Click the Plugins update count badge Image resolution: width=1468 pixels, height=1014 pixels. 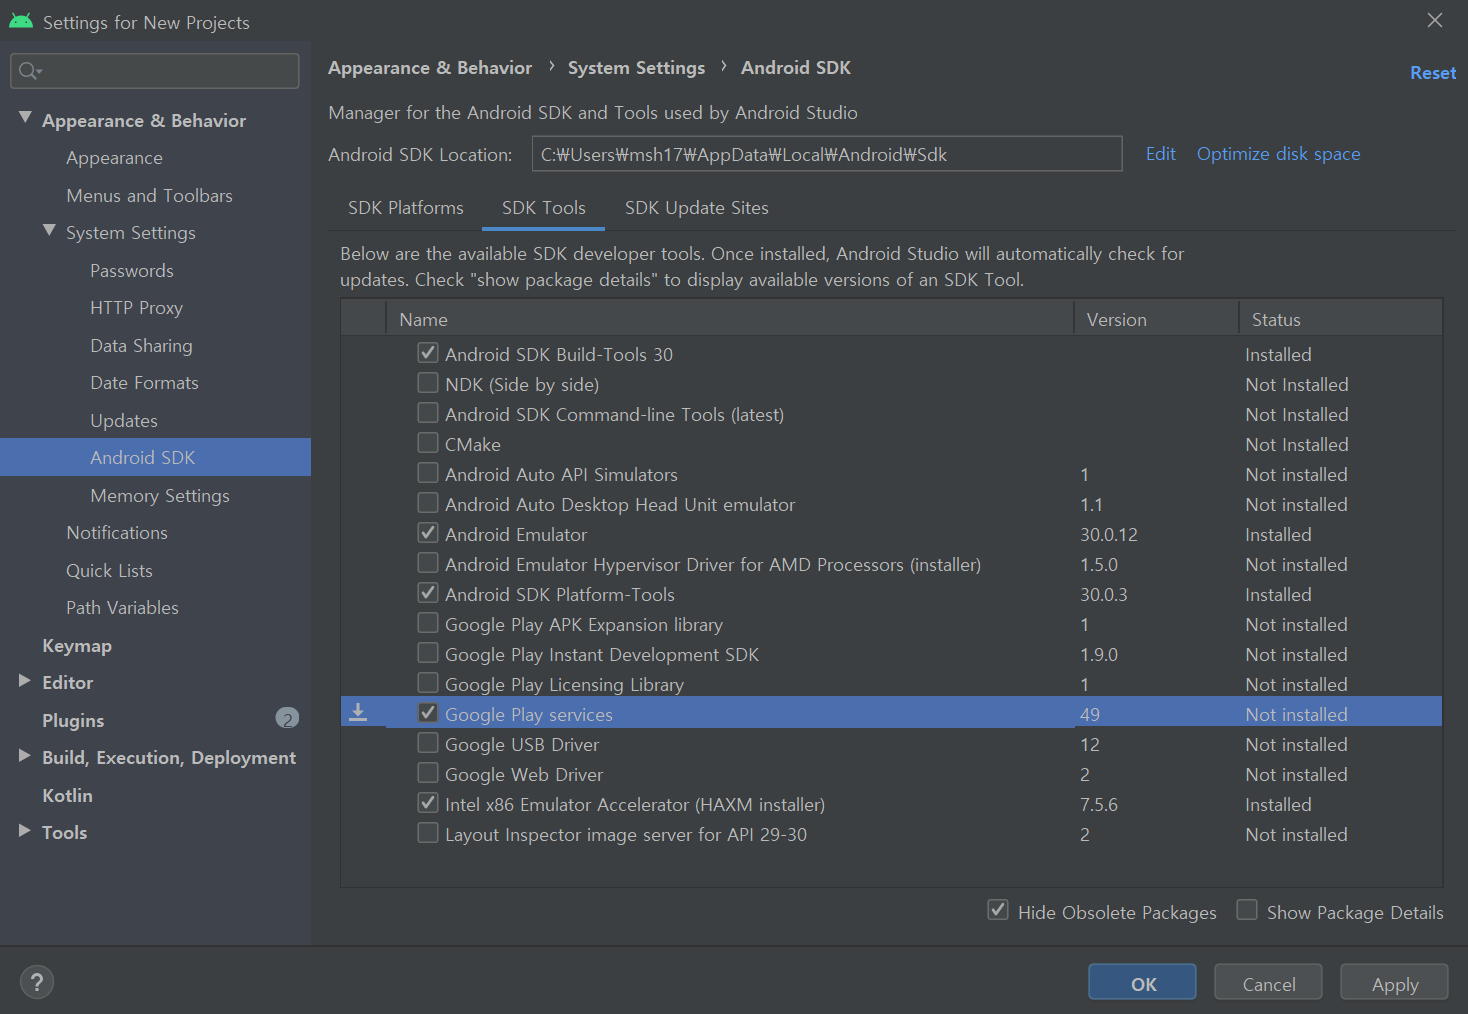pos(287,719)
